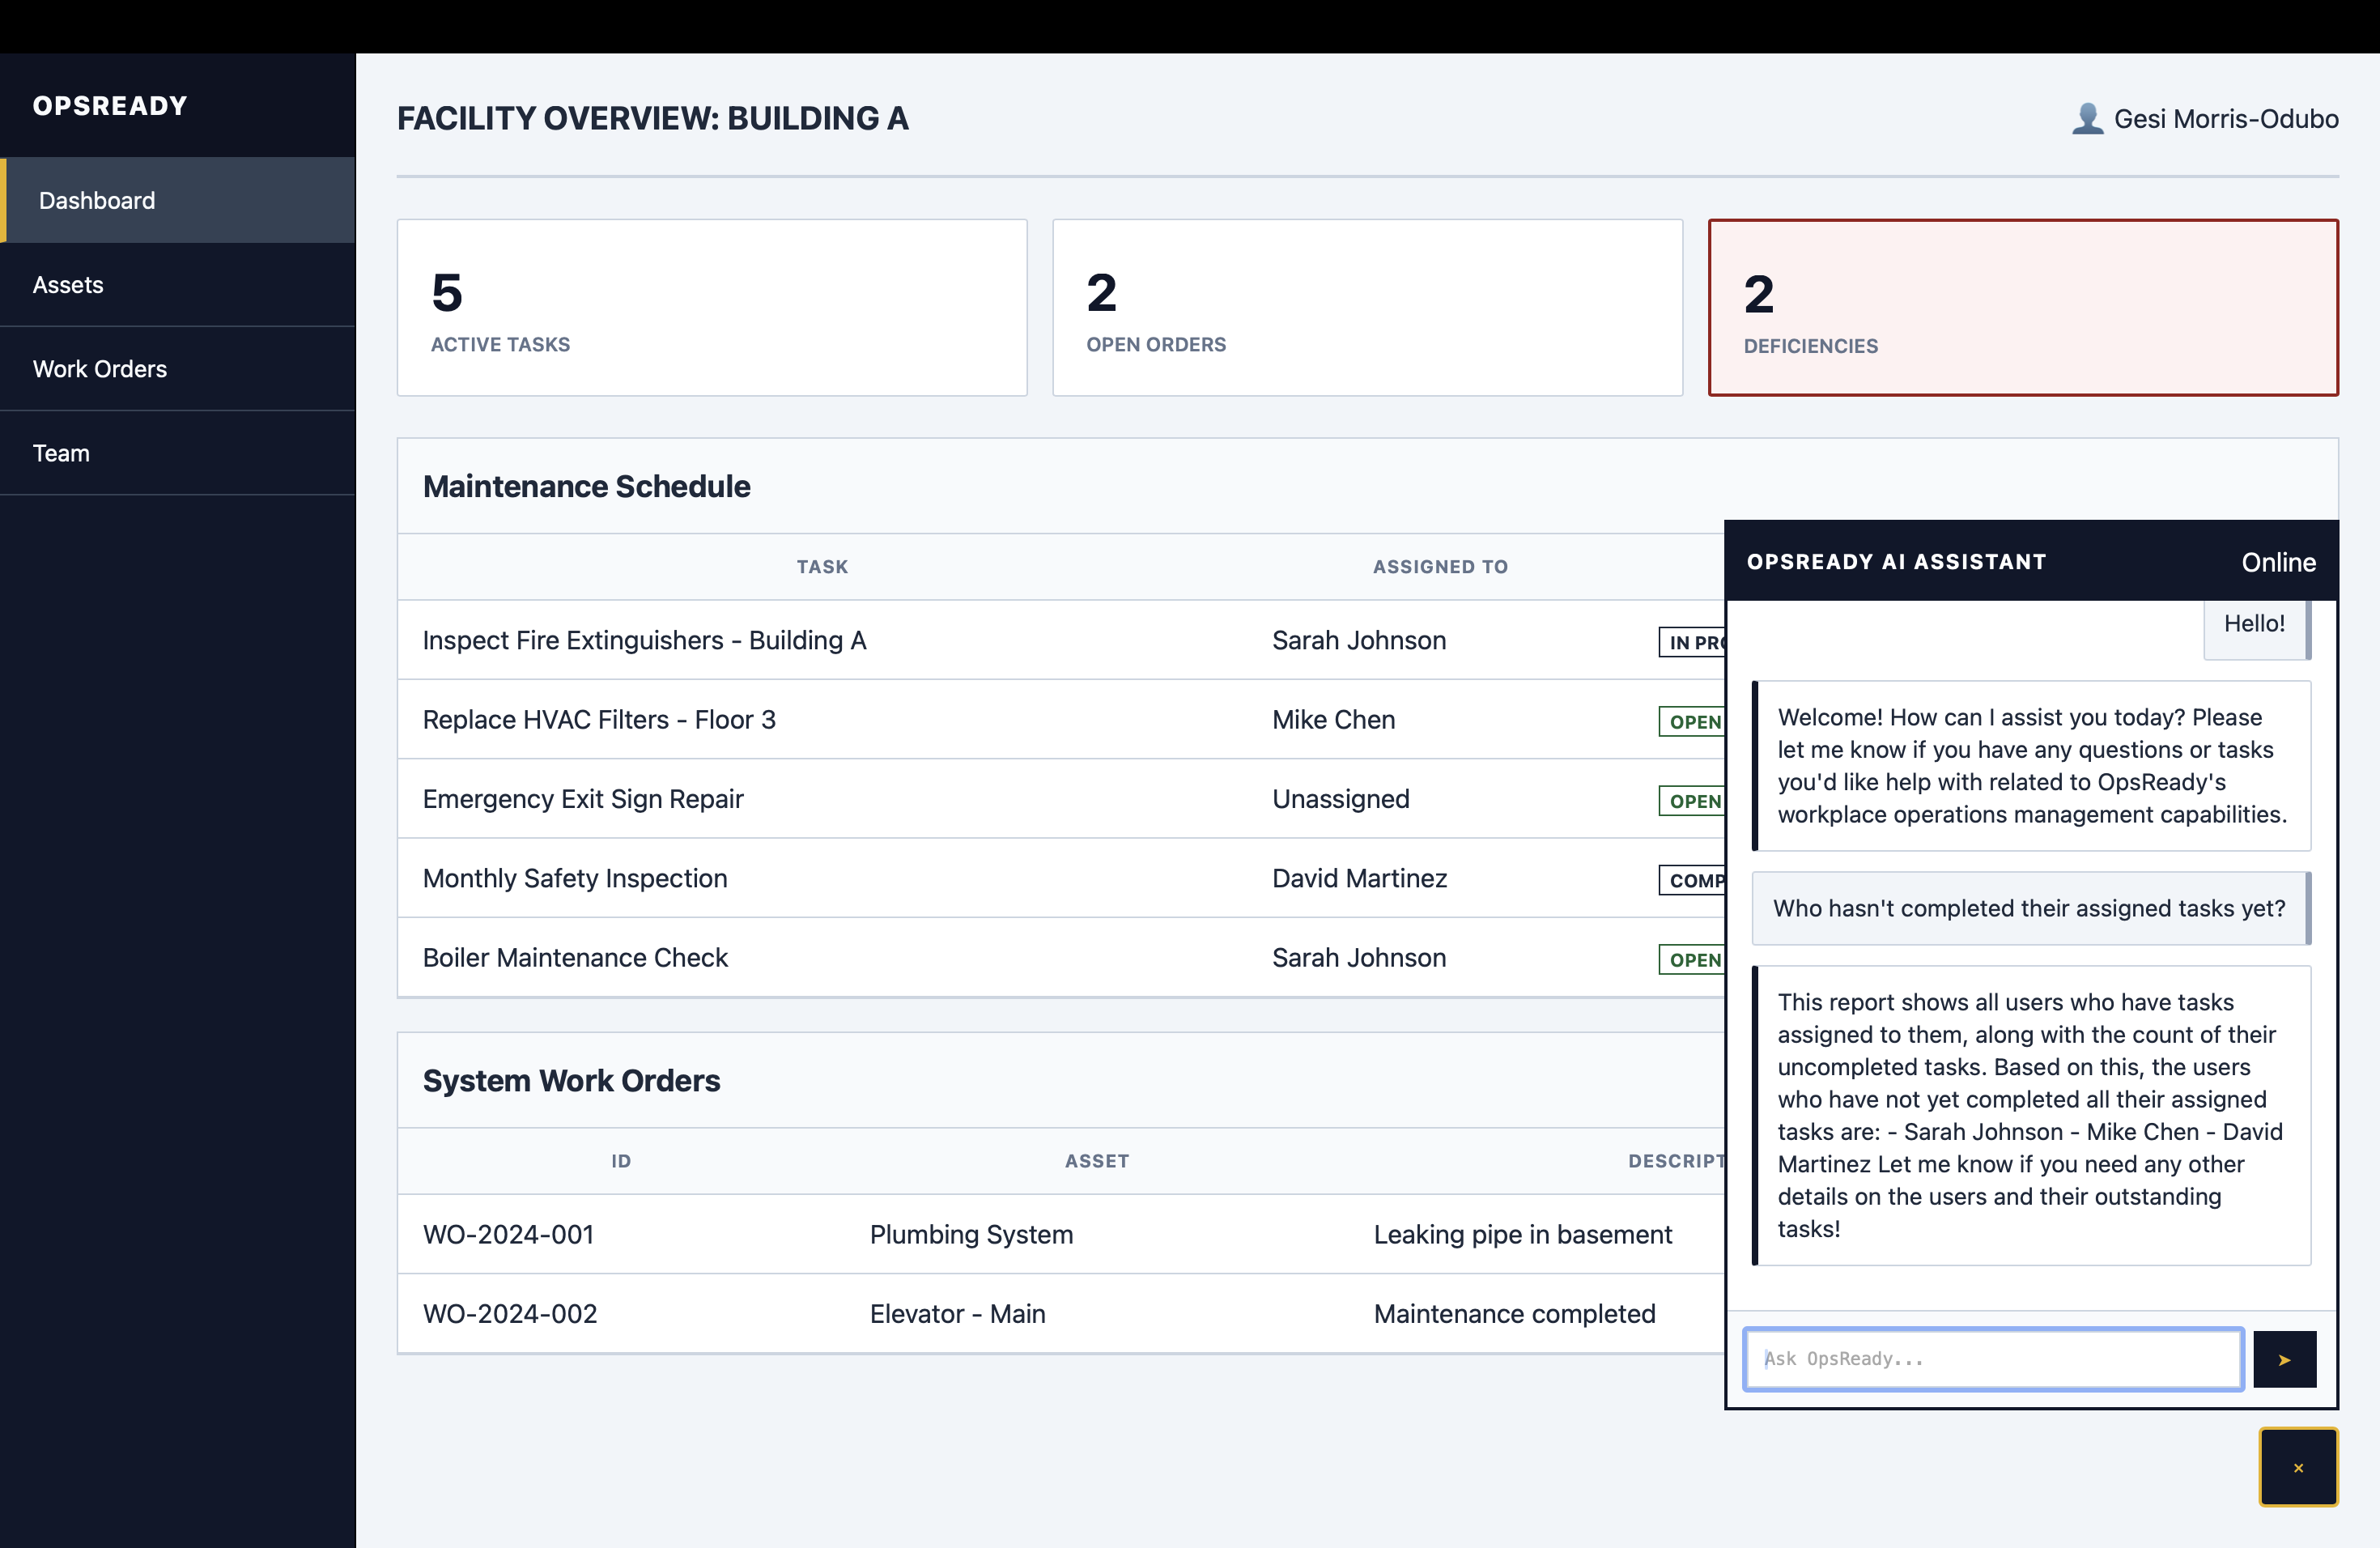Image resolution: width=2380 pixels, height=1548 pixels.
Task: Open the Dashboard sidebar item
Action: [97, 200]
